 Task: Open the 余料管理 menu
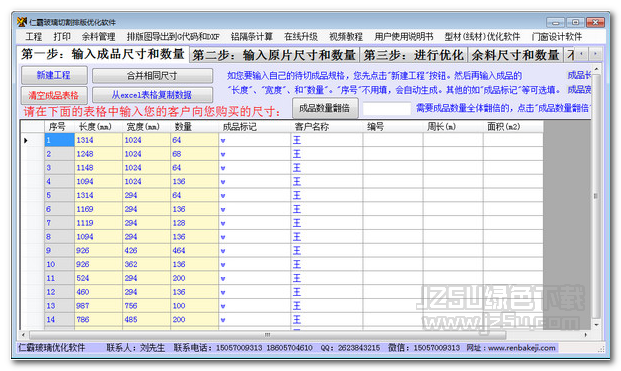pyautogui.click(x=99, y=37)
